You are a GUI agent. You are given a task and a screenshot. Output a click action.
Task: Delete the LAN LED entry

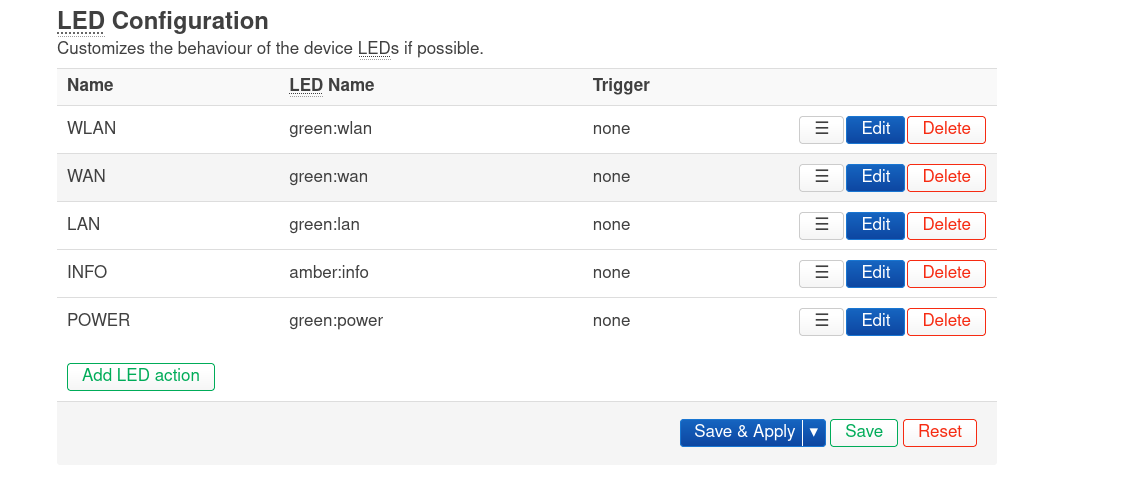(x=946, y=226)
